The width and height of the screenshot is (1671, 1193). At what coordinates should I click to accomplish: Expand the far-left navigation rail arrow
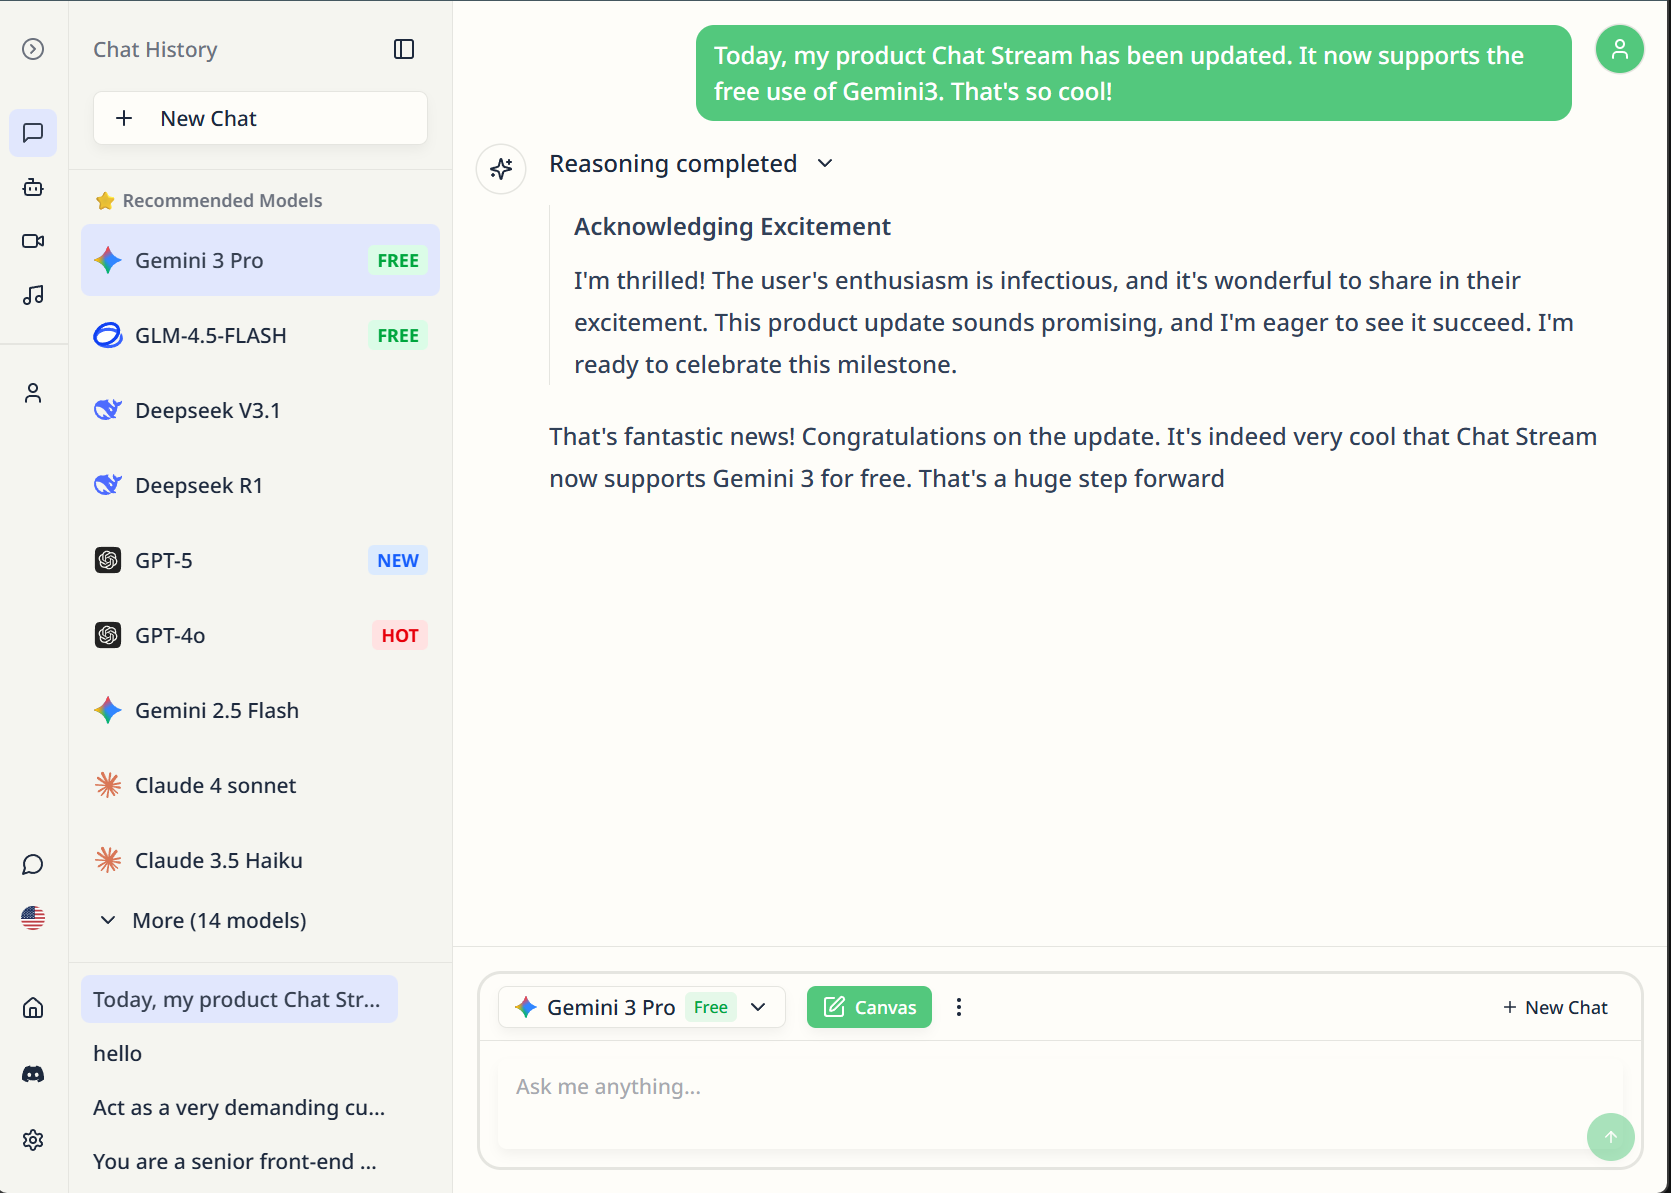coord(33,49)
